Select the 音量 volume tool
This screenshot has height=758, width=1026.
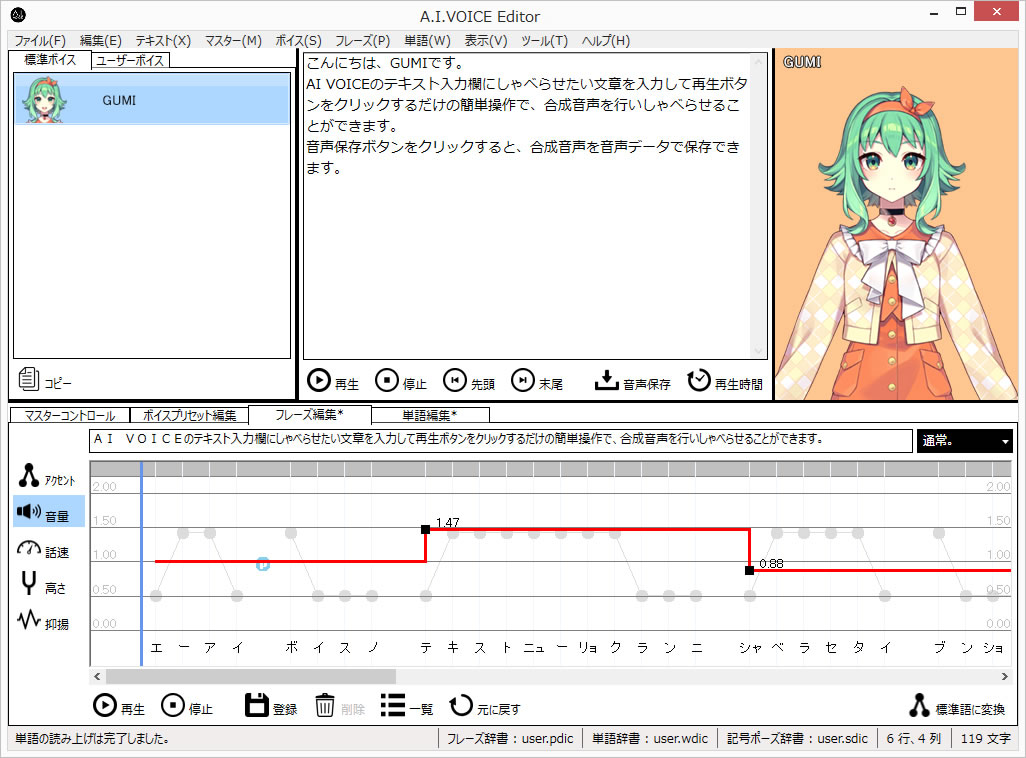[48, 512]
